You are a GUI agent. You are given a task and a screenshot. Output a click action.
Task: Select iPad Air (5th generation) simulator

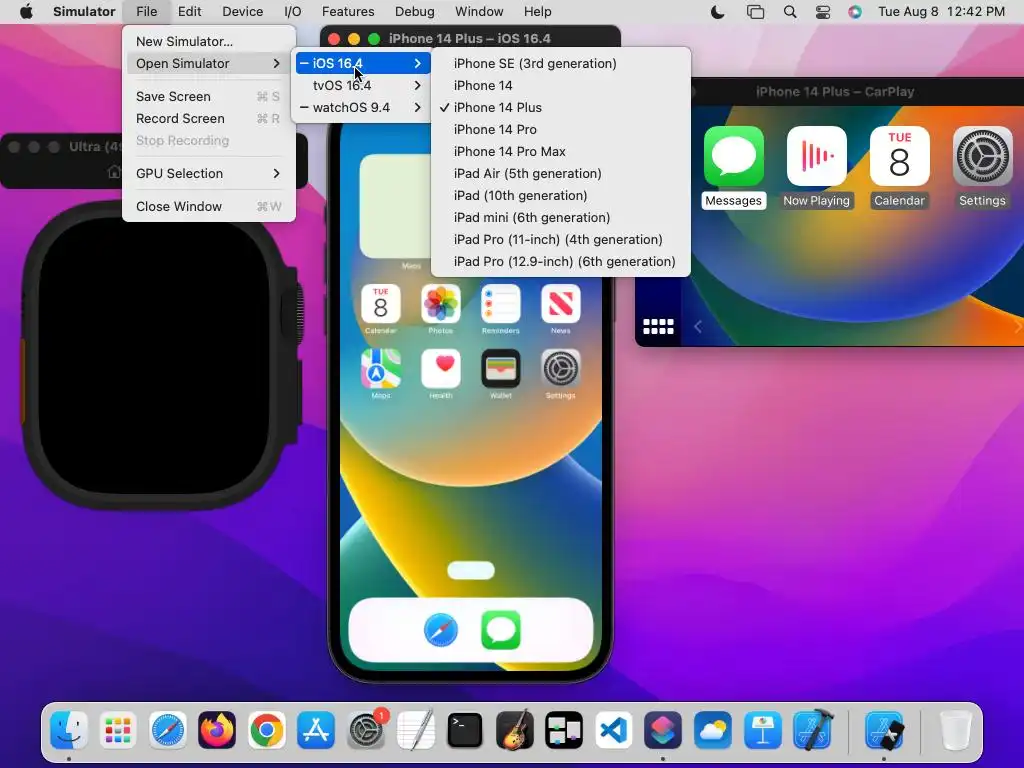[x=560, y=174]
